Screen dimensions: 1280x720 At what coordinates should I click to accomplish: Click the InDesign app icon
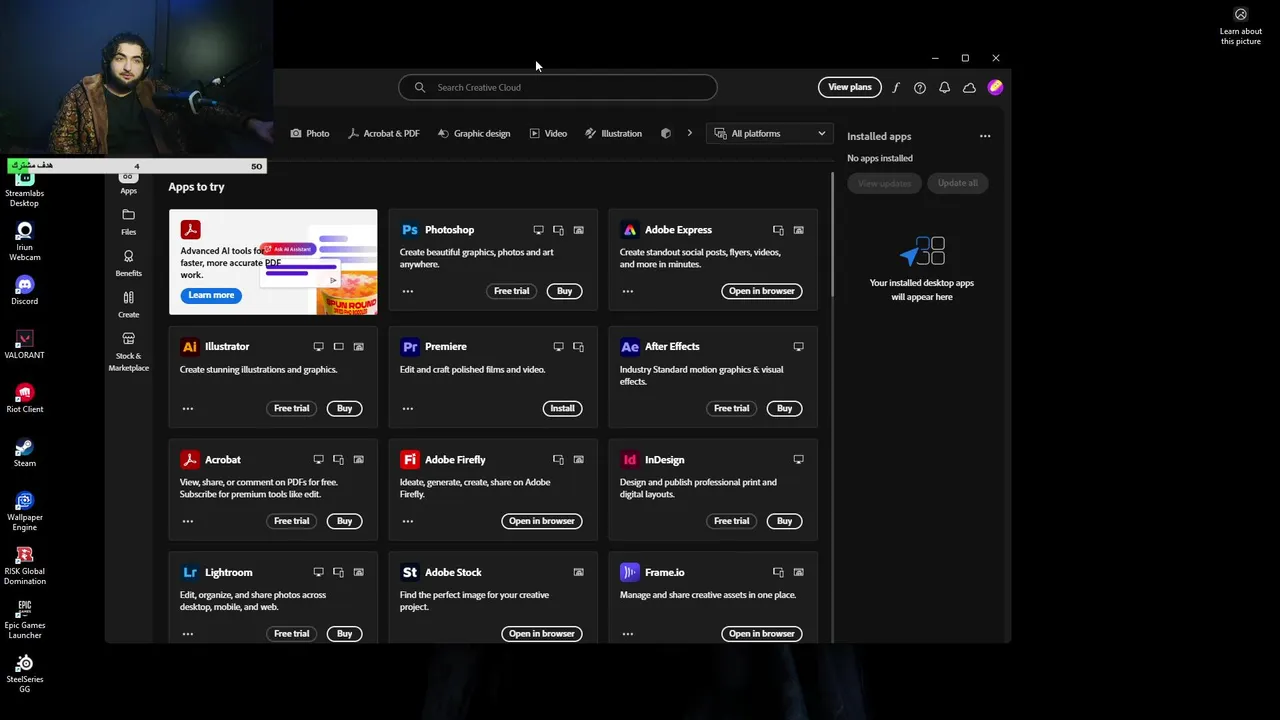click(629, 460)
